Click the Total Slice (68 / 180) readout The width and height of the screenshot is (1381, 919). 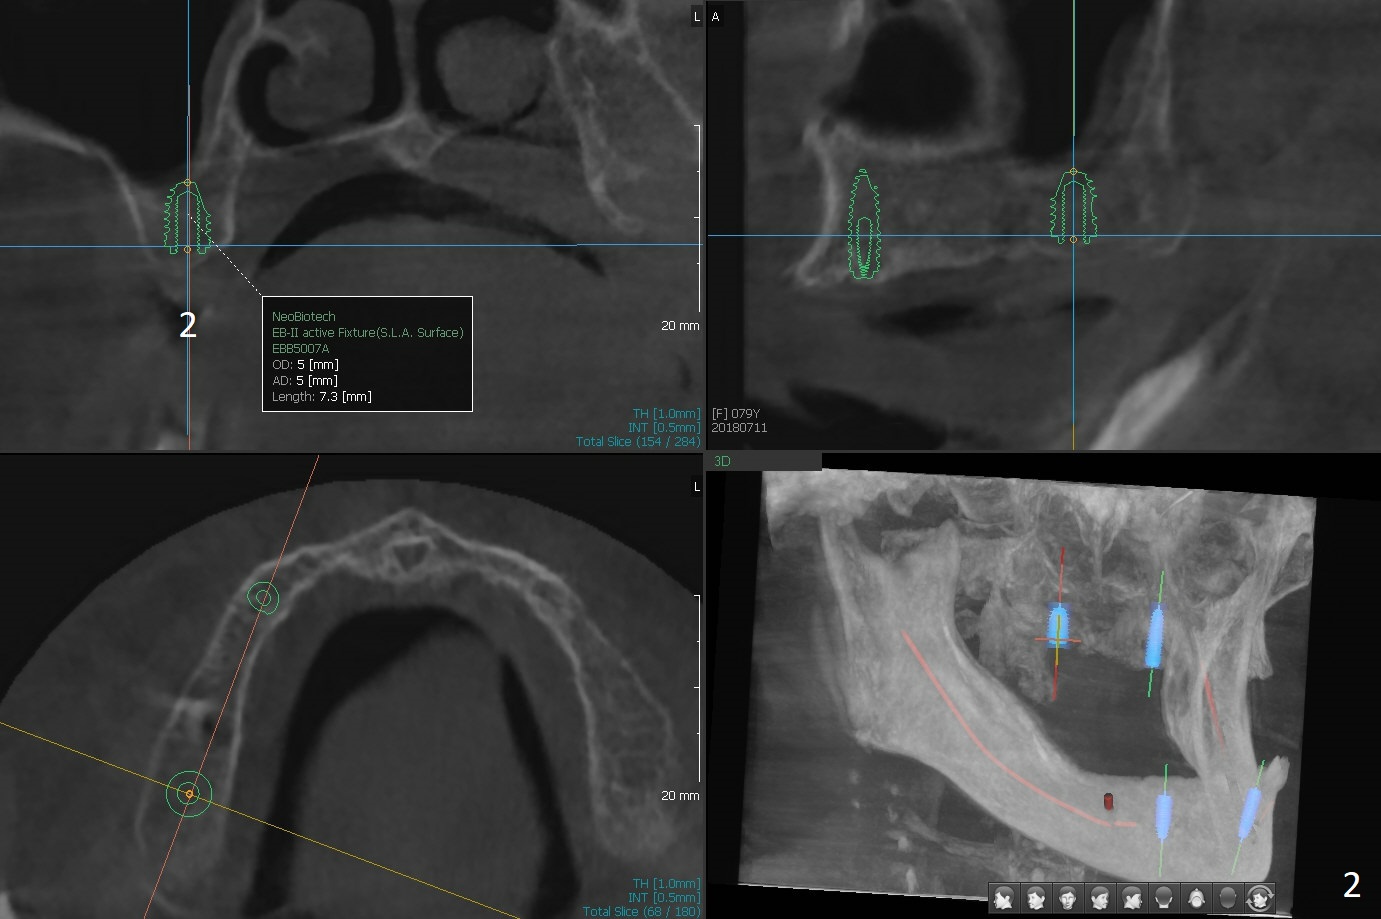click(641, 911)
